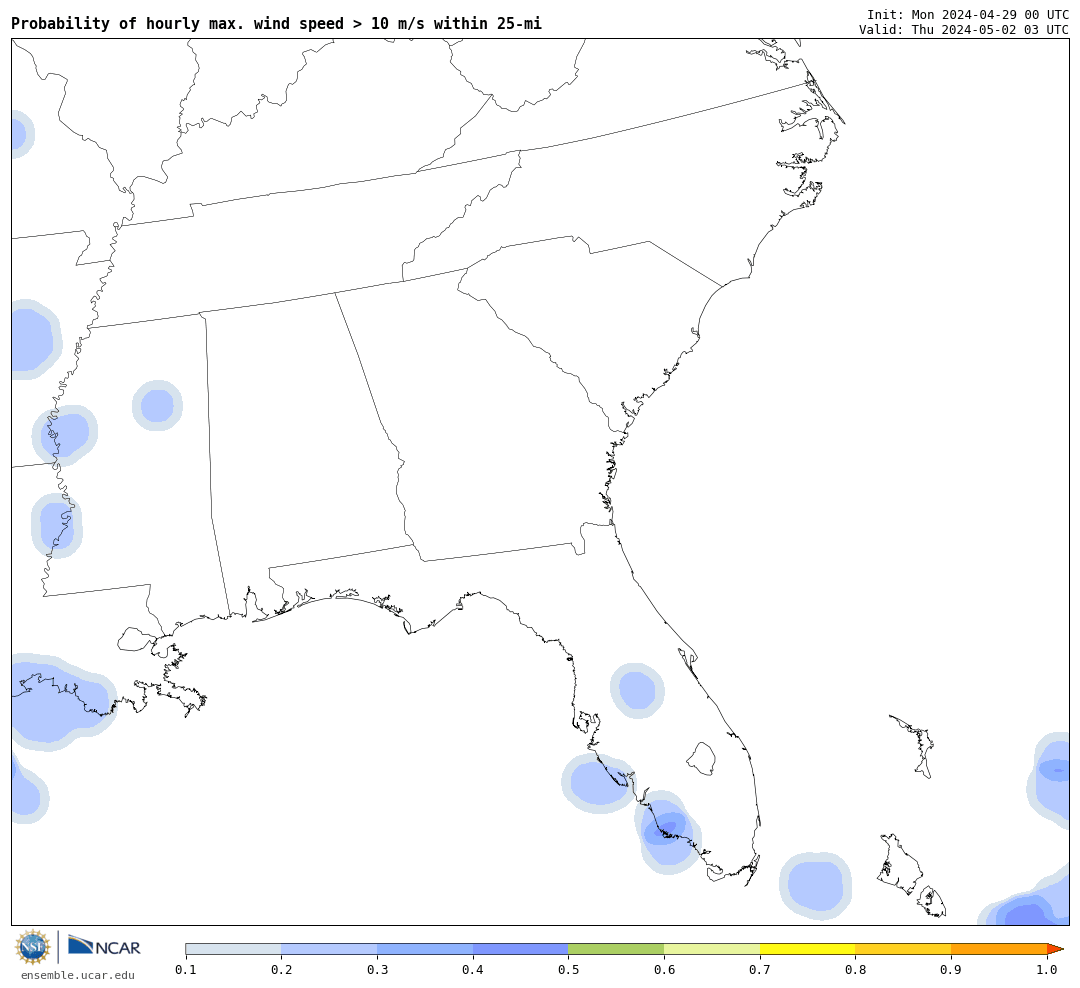
Task: Click the 0.2 colorbar tick label
Action: (281, 969)
